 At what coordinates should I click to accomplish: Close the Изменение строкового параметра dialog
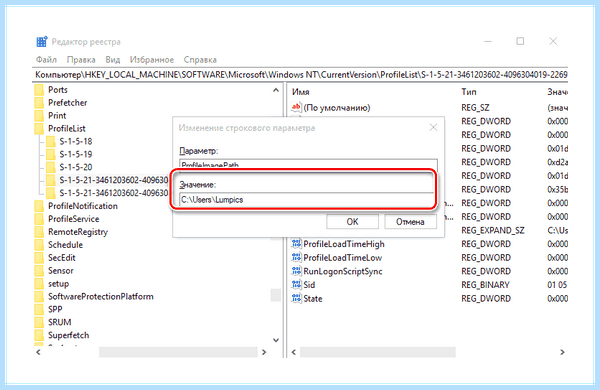pos(433,127)
